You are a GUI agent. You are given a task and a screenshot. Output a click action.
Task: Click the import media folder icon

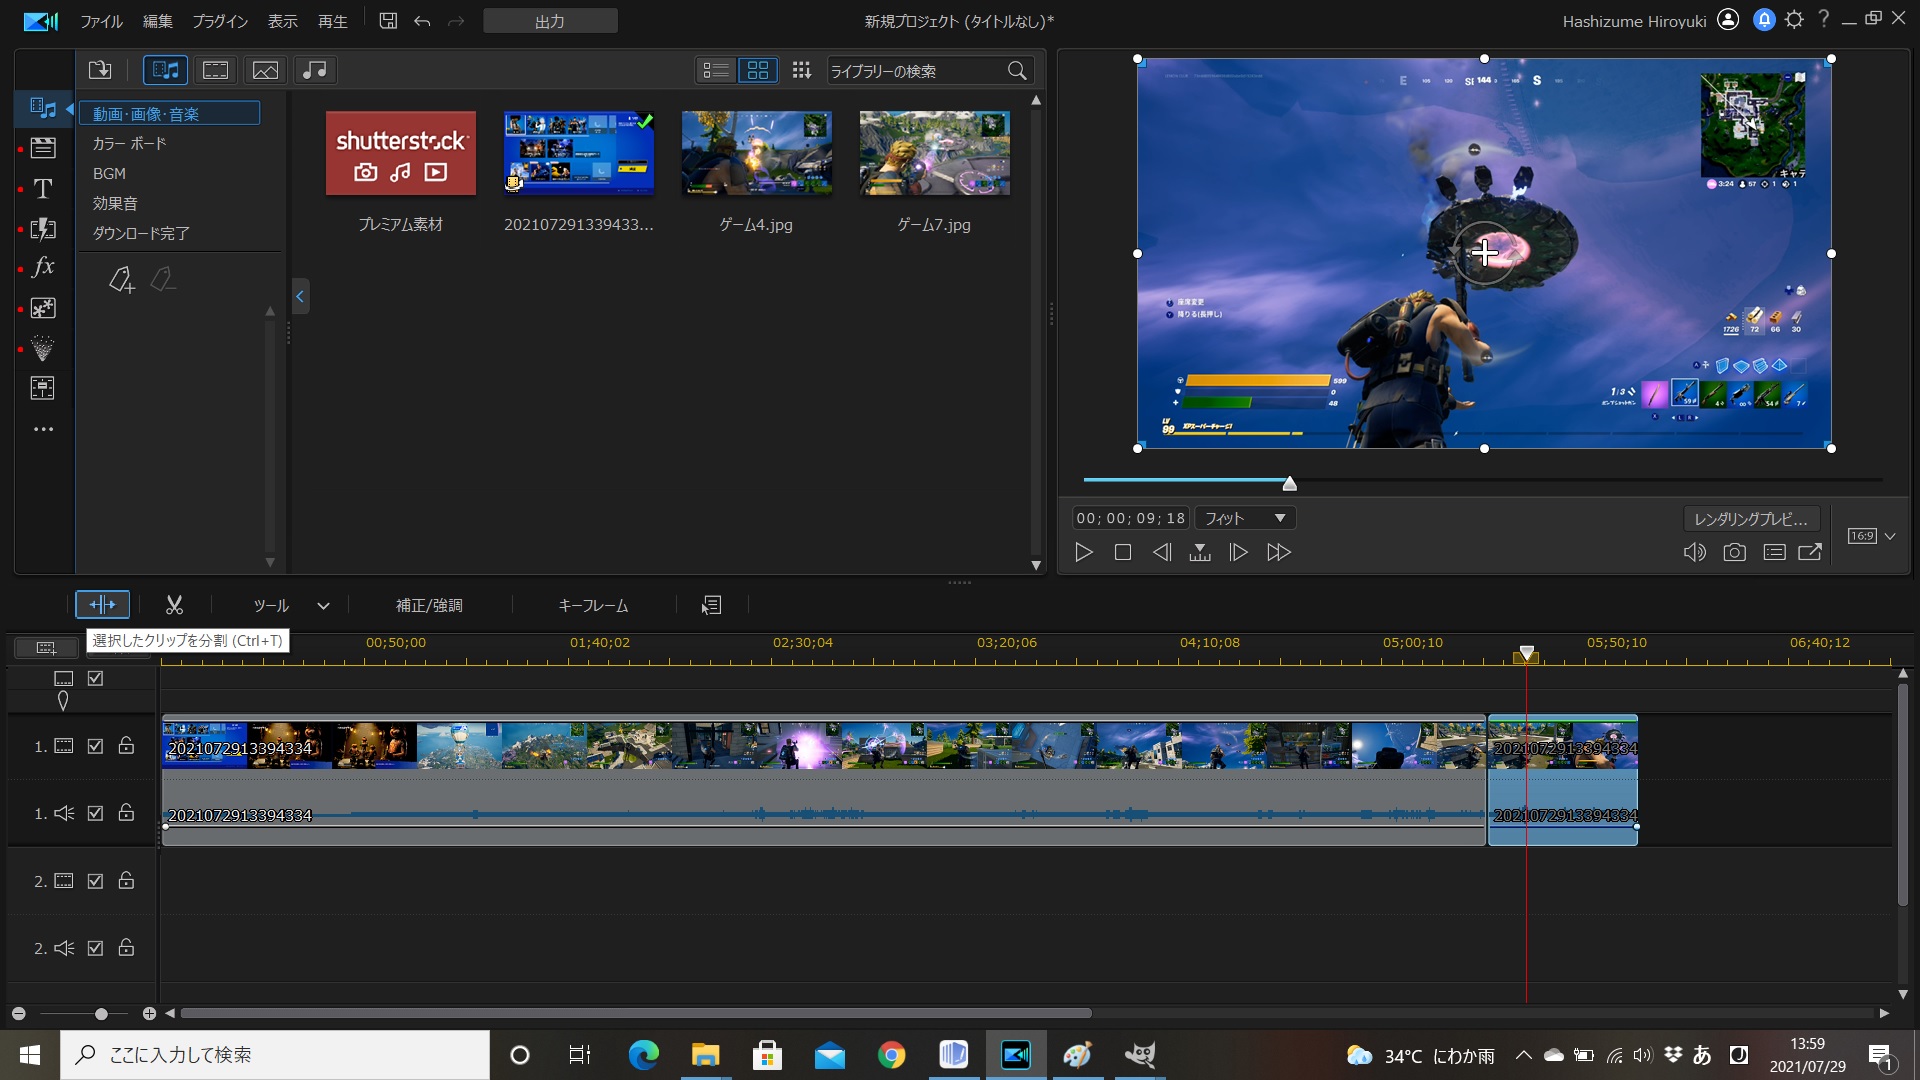(x=100, y=70)
